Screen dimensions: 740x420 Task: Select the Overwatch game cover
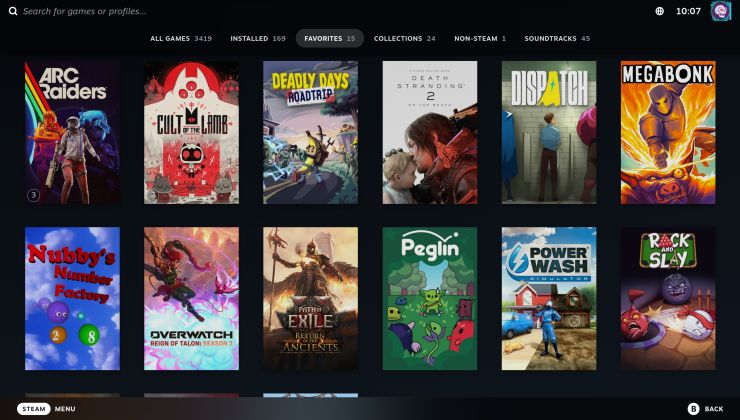tap(191, 299)
